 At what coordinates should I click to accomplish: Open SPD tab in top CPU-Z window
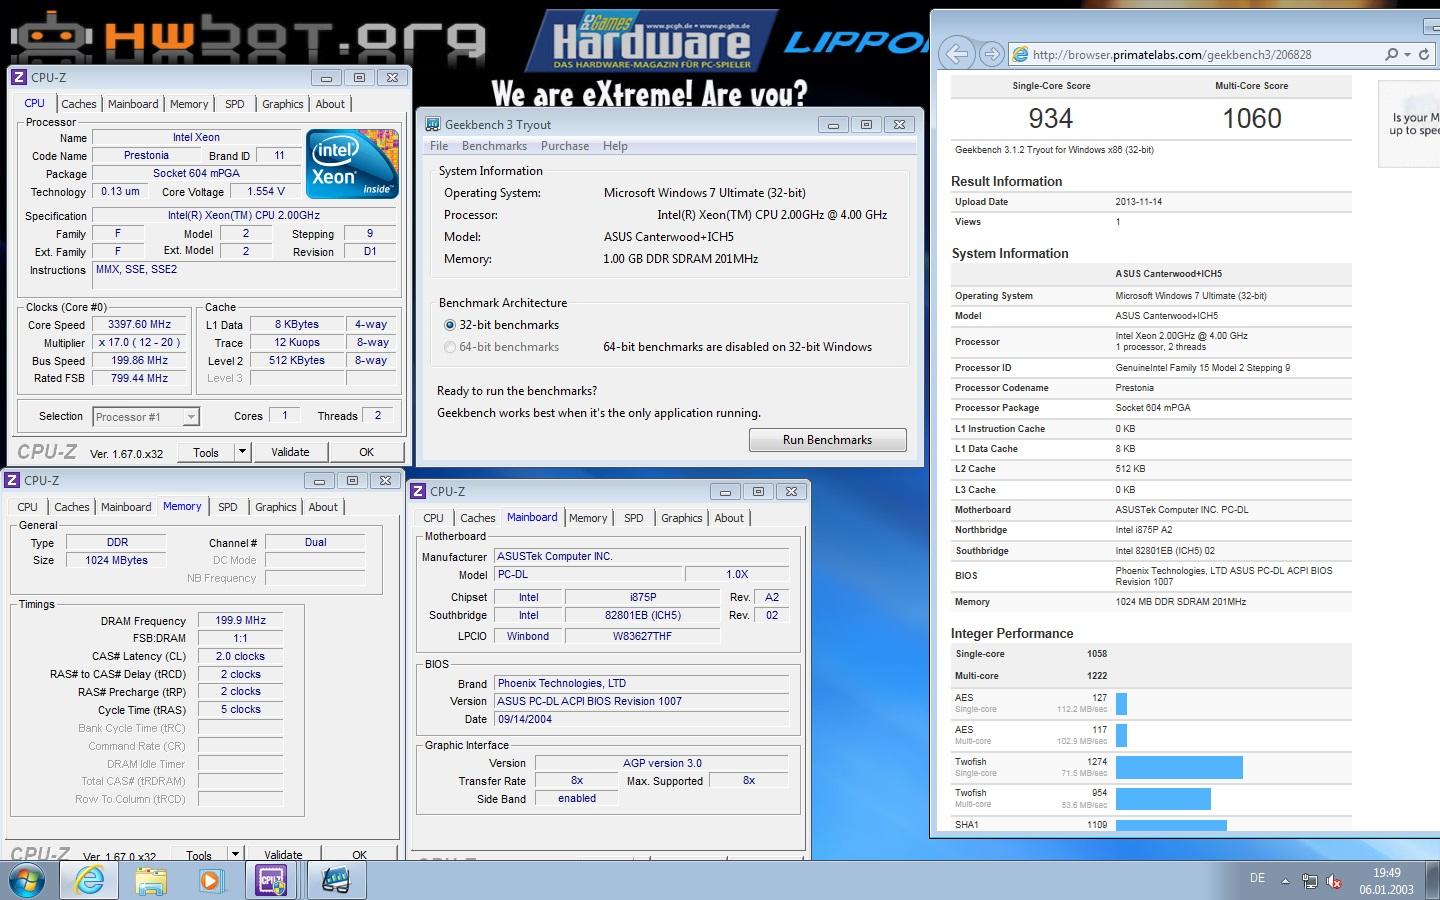click(x=235, y=104)
